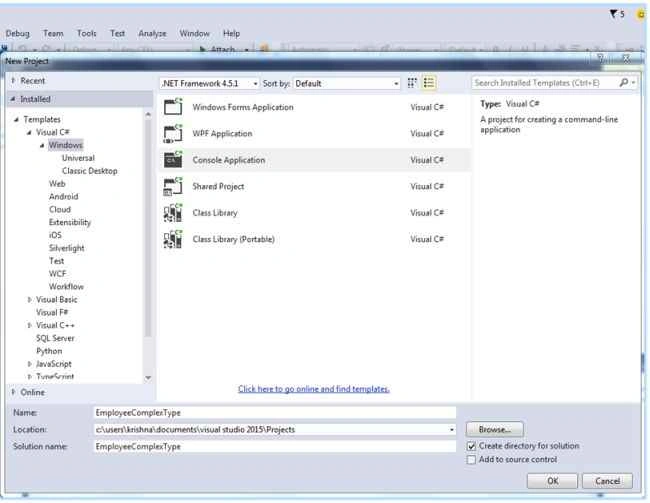The image size is (650, 503).
Task: Select WCF in the template tree
Action: pos(57,274)
